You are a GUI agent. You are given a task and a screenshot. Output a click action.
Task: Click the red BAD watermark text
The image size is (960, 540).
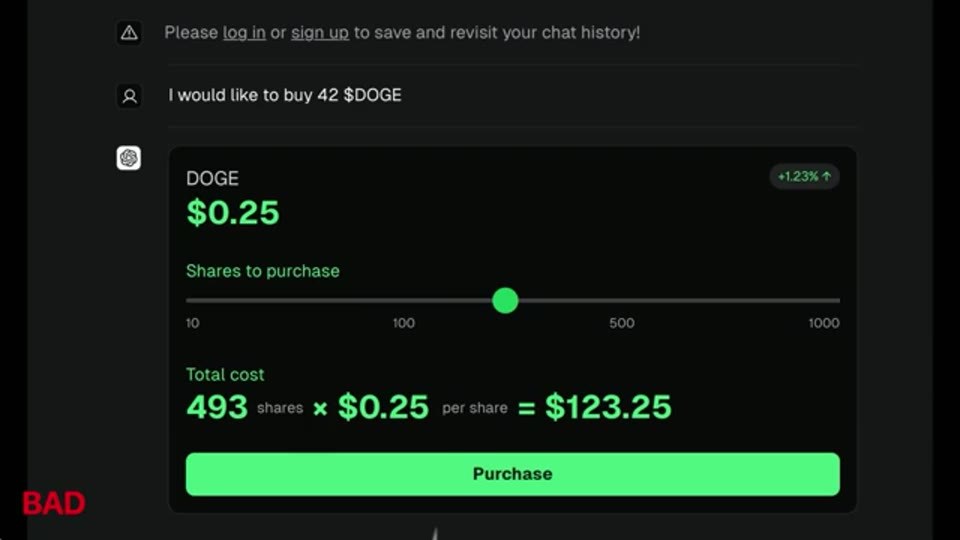pos(54,503)
